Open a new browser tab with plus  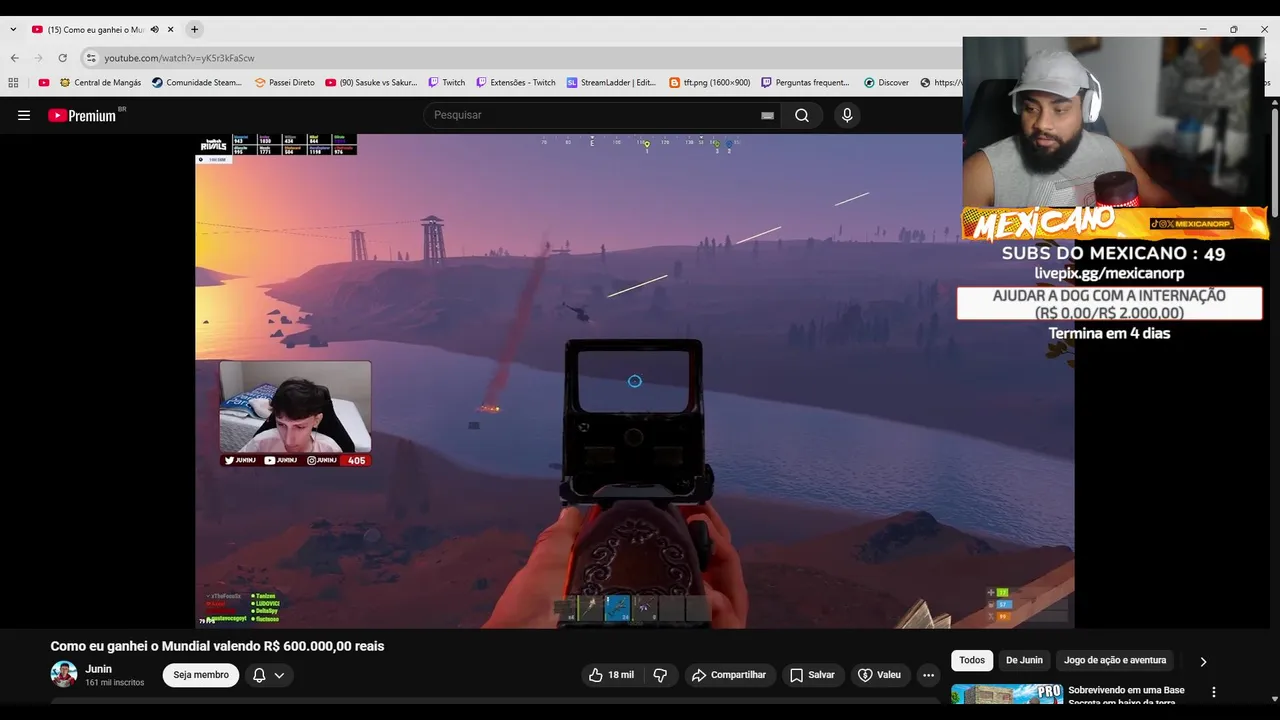click(x=194, y=29)
